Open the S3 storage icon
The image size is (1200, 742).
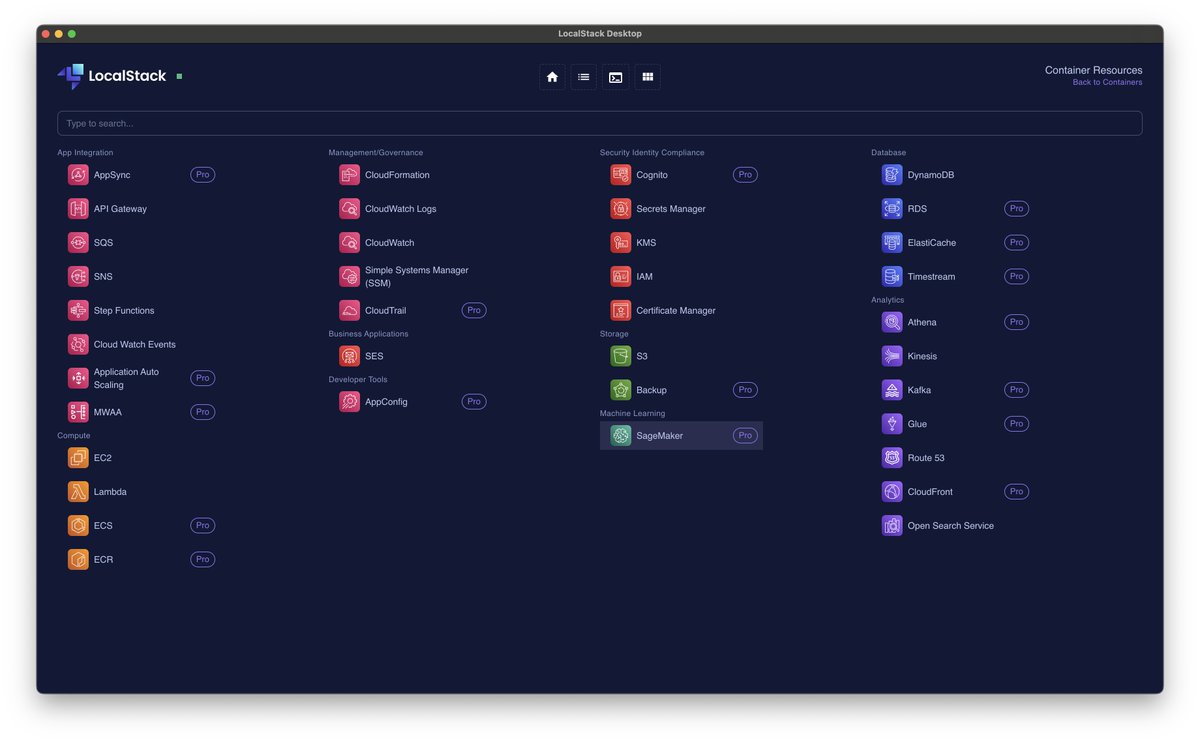(621, 356)
